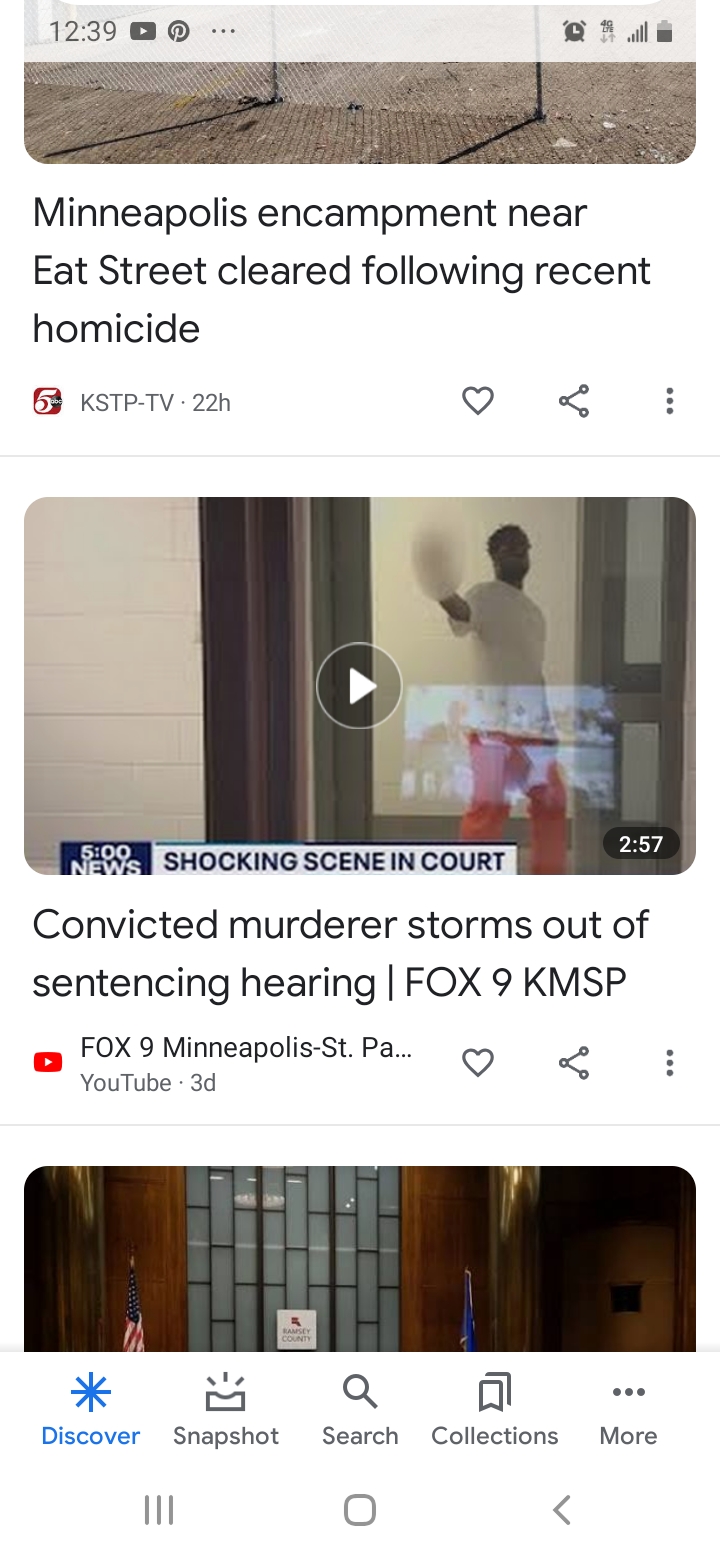Like the Convicted murderer FOX 9 story
The width and height of the screenshot is (720, 1560).
tap(478, 1062)
